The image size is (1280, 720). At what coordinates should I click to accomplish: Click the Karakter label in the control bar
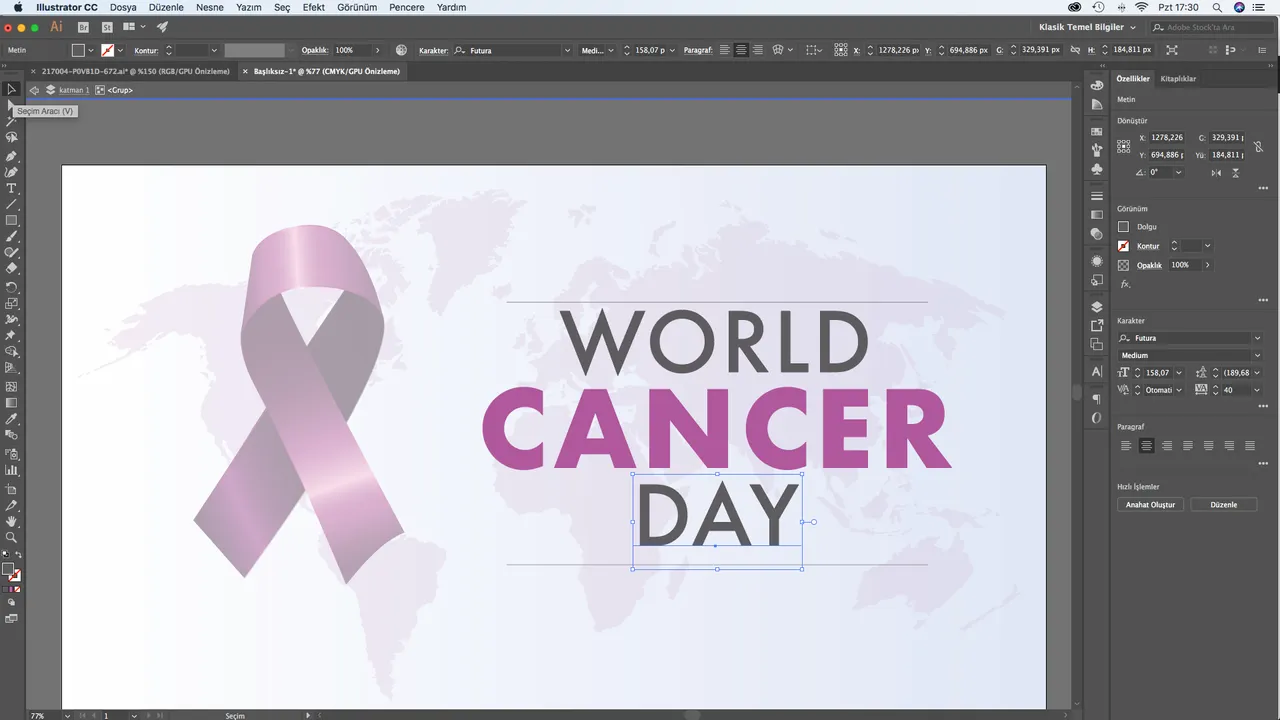433,50
